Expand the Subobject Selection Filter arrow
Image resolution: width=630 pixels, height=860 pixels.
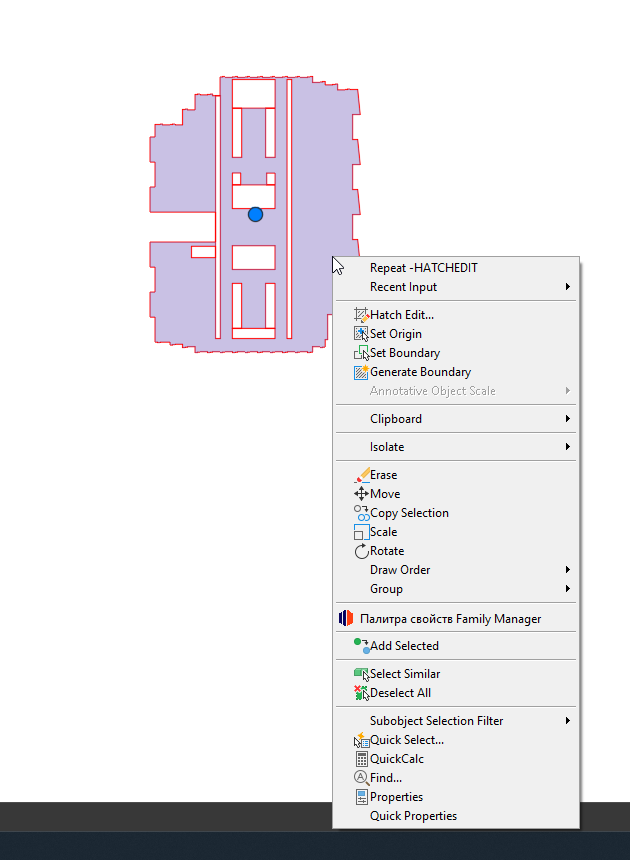(568, 721)
